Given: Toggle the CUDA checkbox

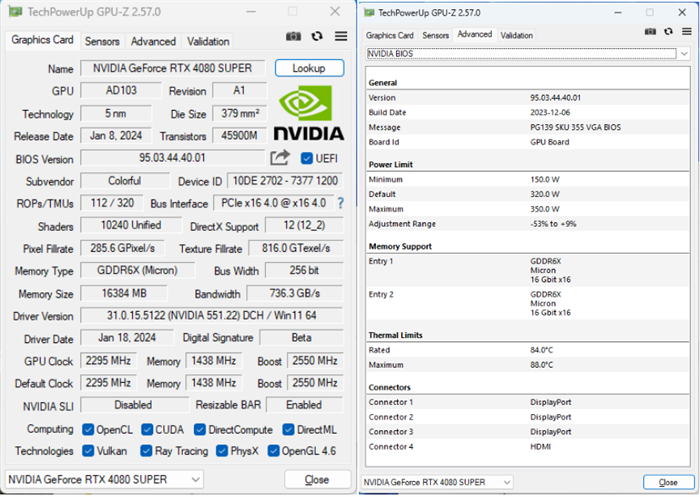Looking at the screenshot, I should 147,430.
